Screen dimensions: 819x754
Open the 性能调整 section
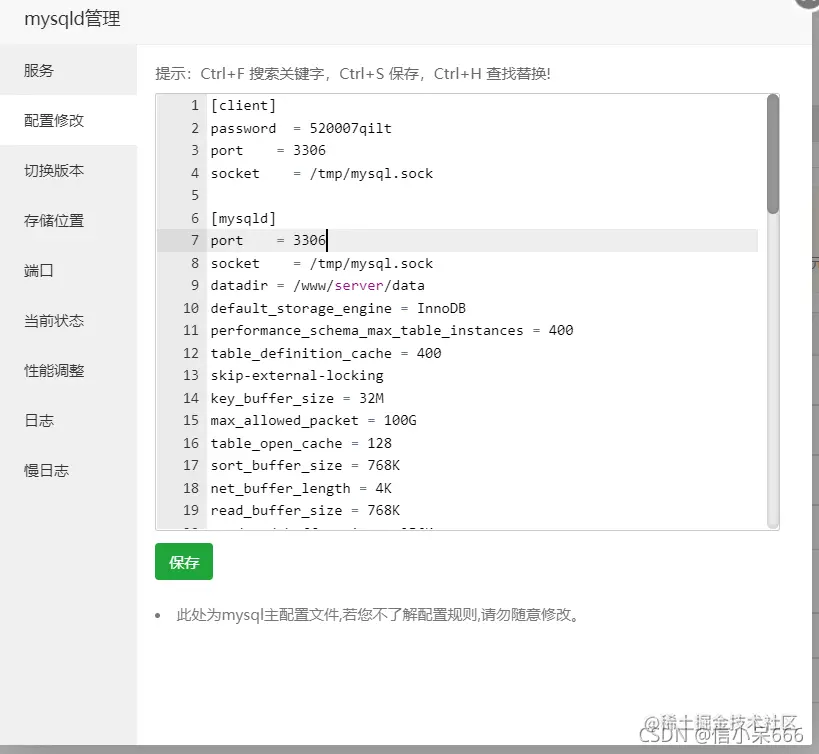click(54, 370)
